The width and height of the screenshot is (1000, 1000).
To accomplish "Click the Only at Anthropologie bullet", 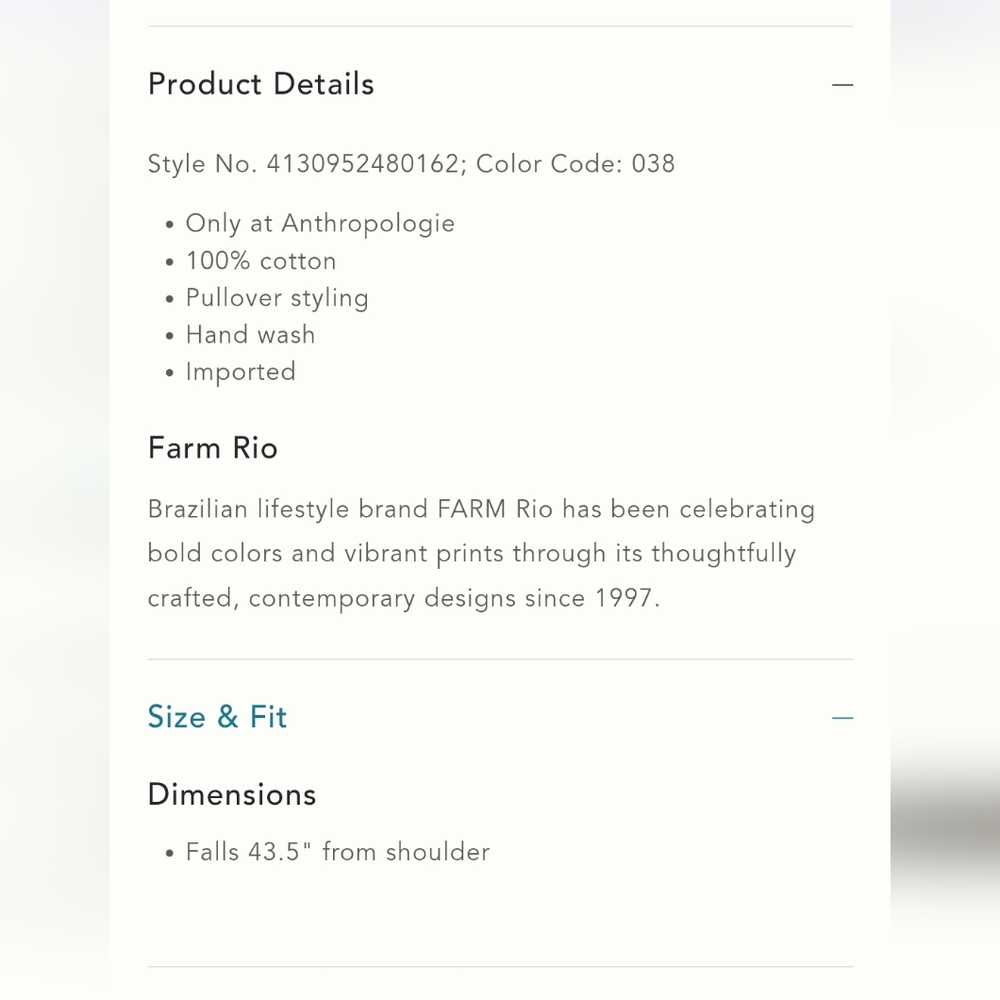I will pos(320,224).
